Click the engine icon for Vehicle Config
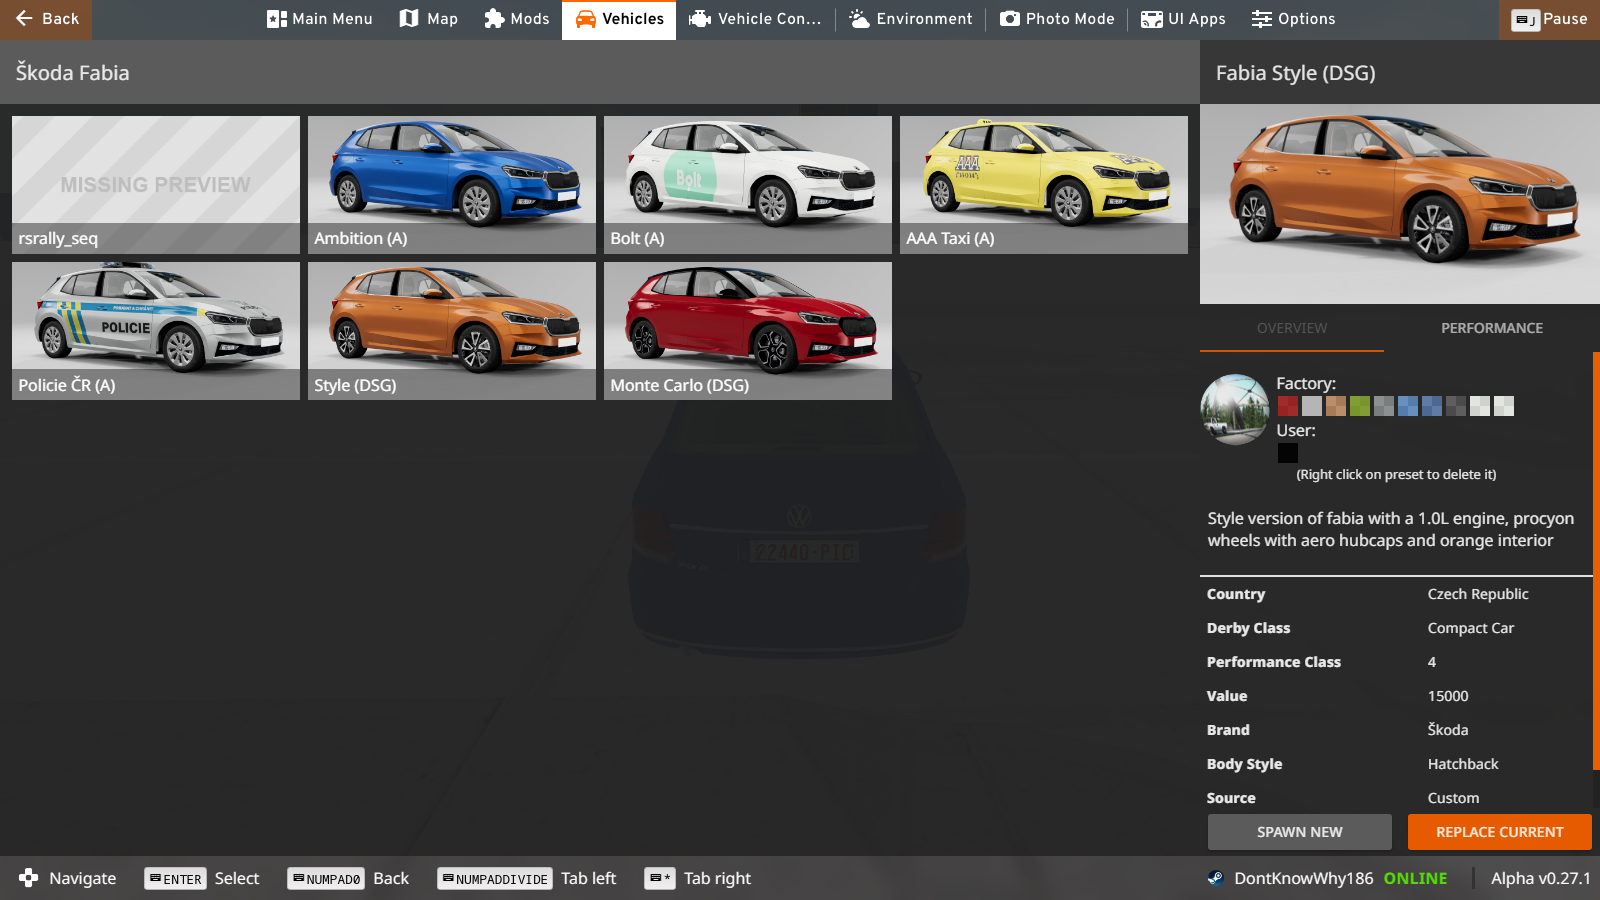Image resolution: width=1600 pixels, height=900 pixels. 700,19
